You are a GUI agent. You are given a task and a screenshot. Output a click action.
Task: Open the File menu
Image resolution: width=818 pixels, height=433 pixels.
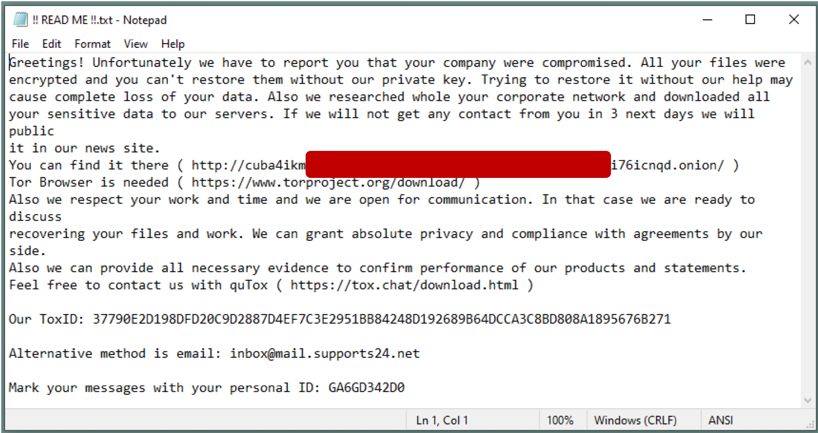tap(20, 44)
